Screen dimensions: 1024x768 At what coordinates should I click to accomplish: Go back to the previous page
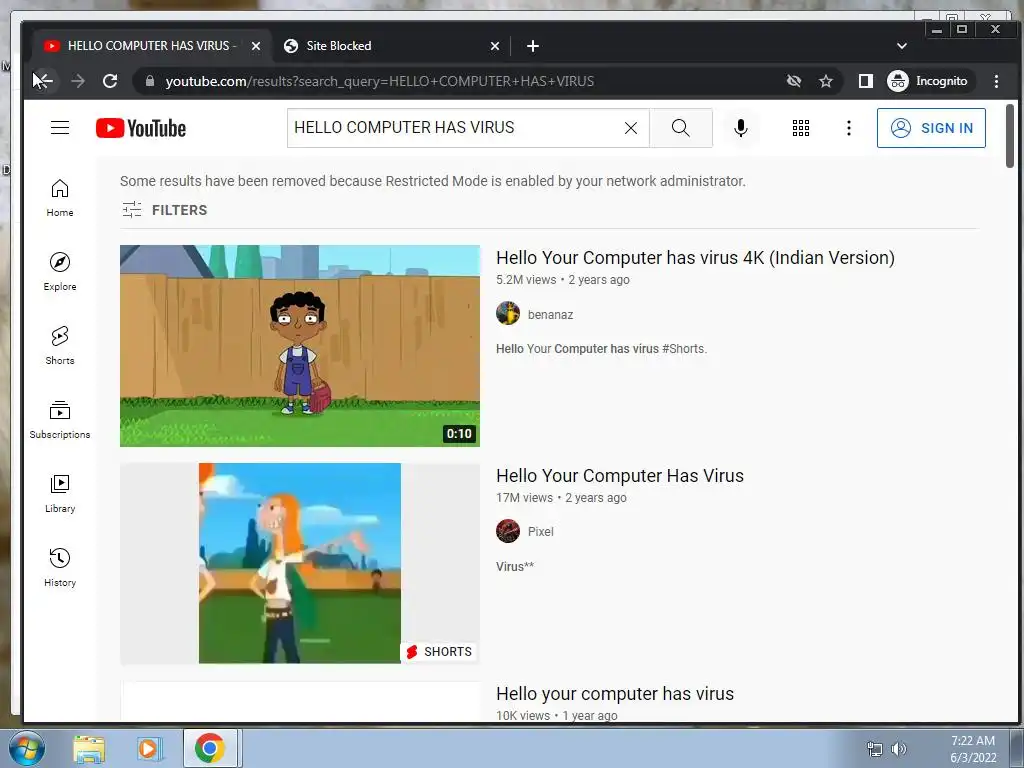pos(44,81)
